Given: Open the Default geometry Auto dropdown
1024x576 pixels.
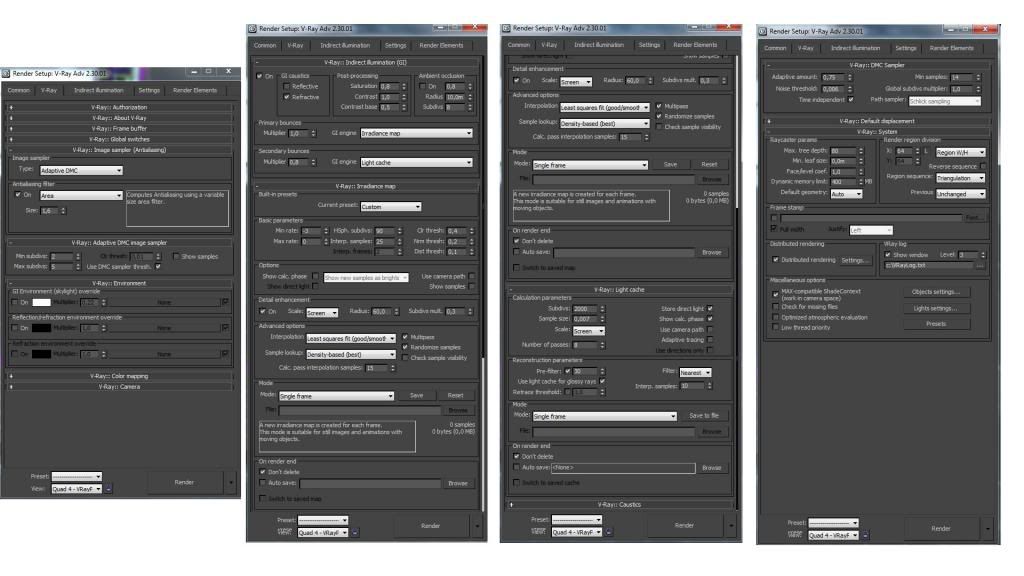Looking at the screenshot, I should 846,194.
